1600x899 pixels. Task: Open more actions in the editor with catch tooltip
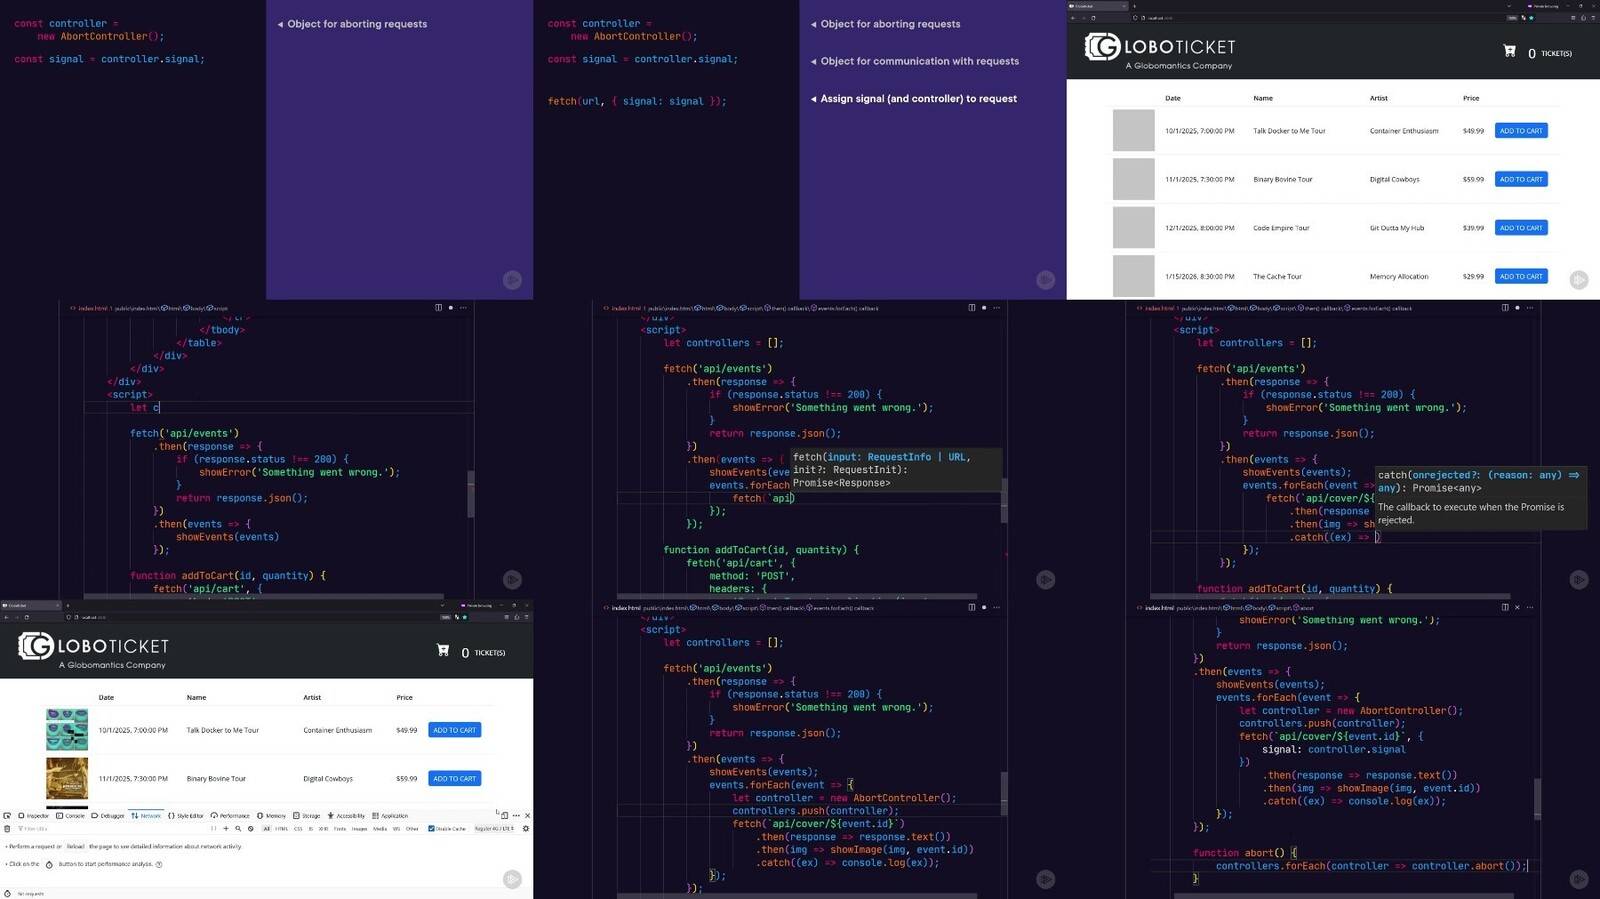coord(1529,307)
